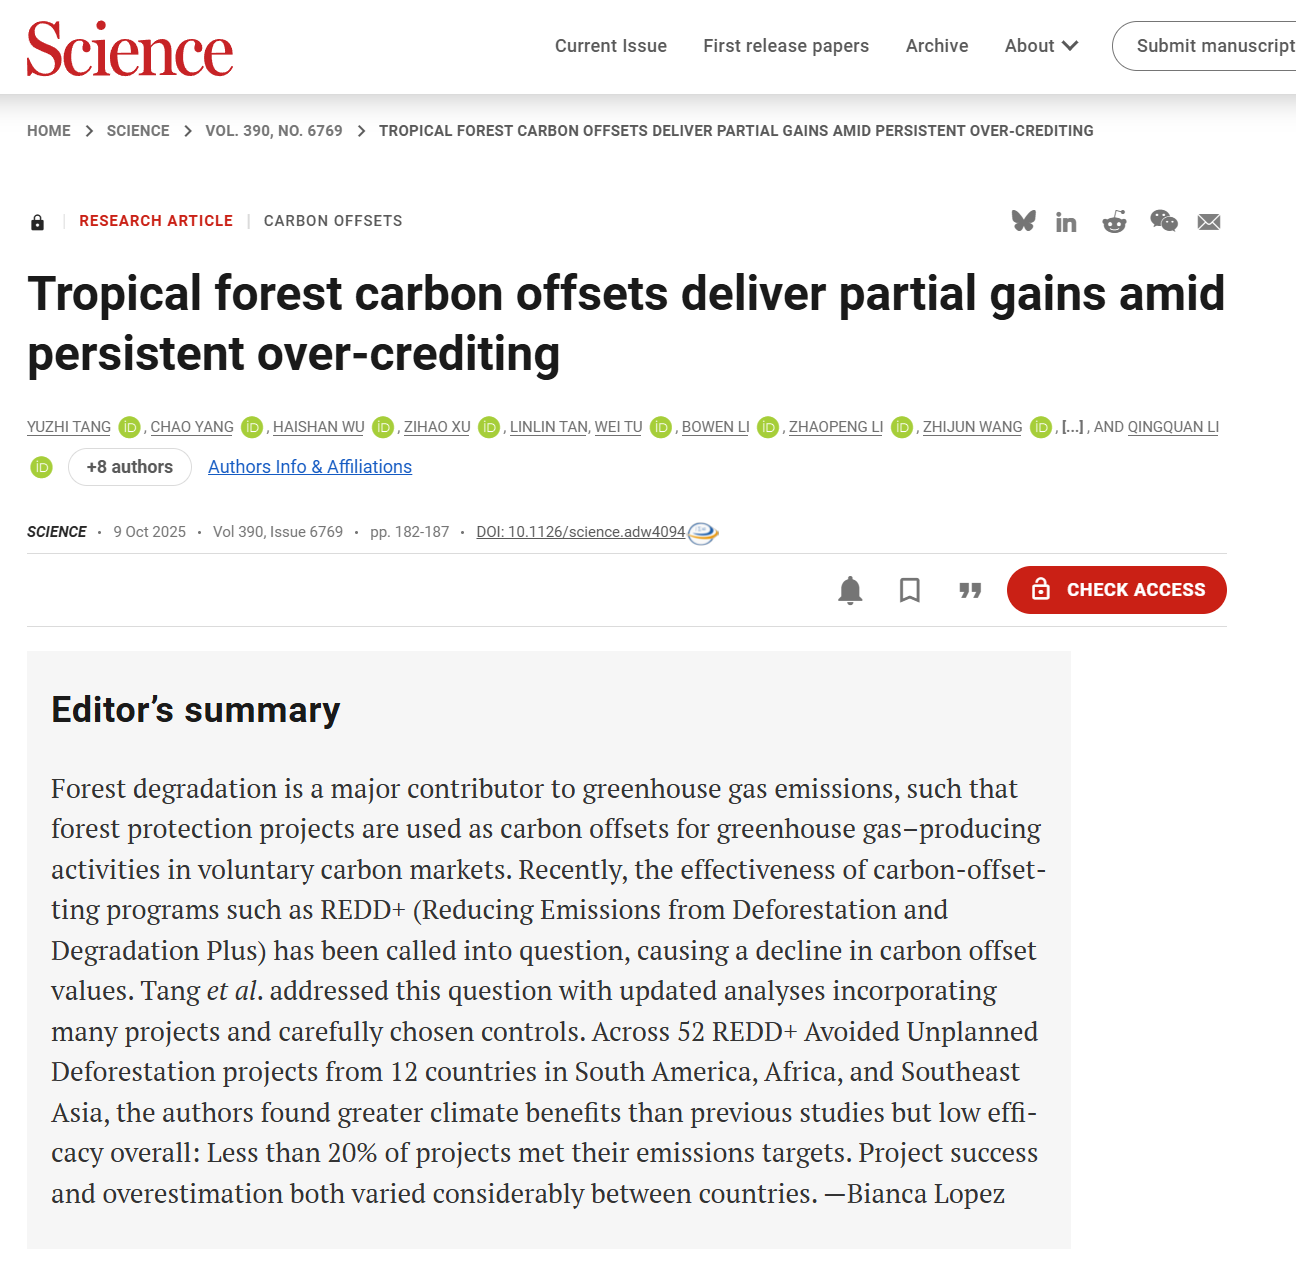Viewport: 1296px width, 1284px height.
Task: Share article on Reddit
Action: (1114, 222)
